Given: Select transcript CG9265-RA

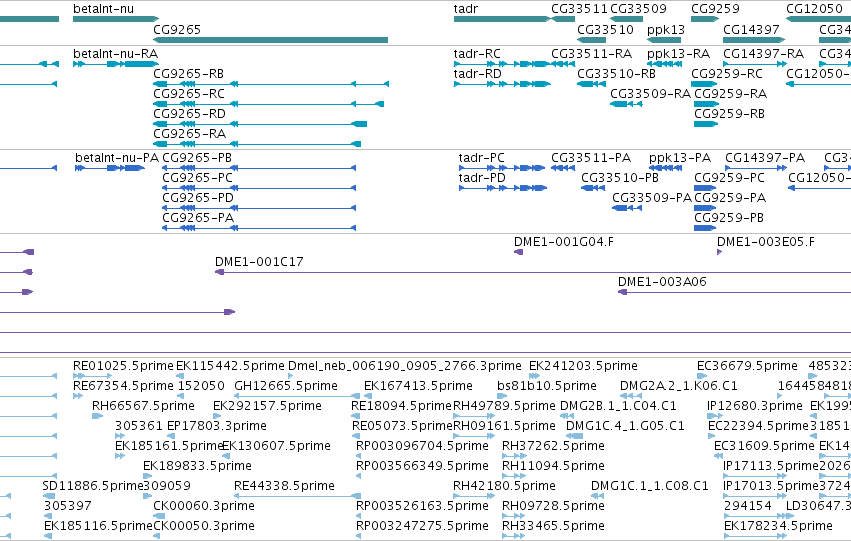Looking at the screenshot, I should point(257,144).
